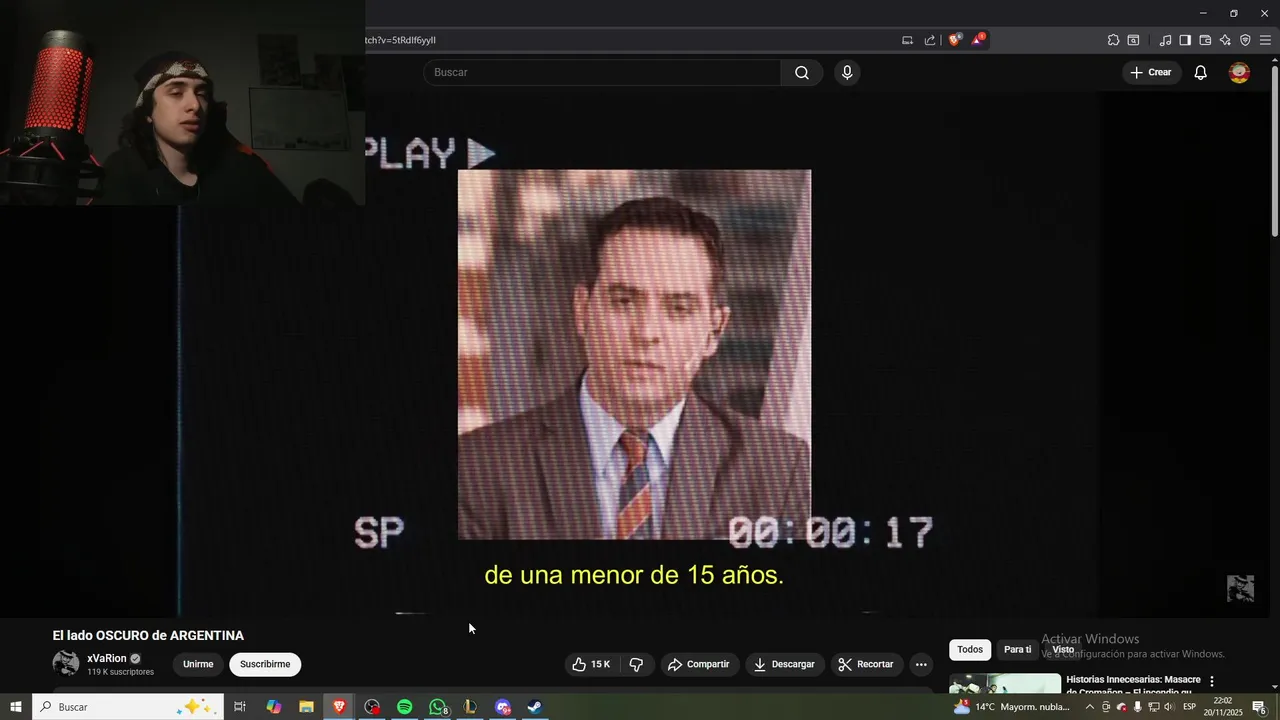Open the tab search icon in toolbar
This screenshot has height=720, width=1280.
point(1133,40)
